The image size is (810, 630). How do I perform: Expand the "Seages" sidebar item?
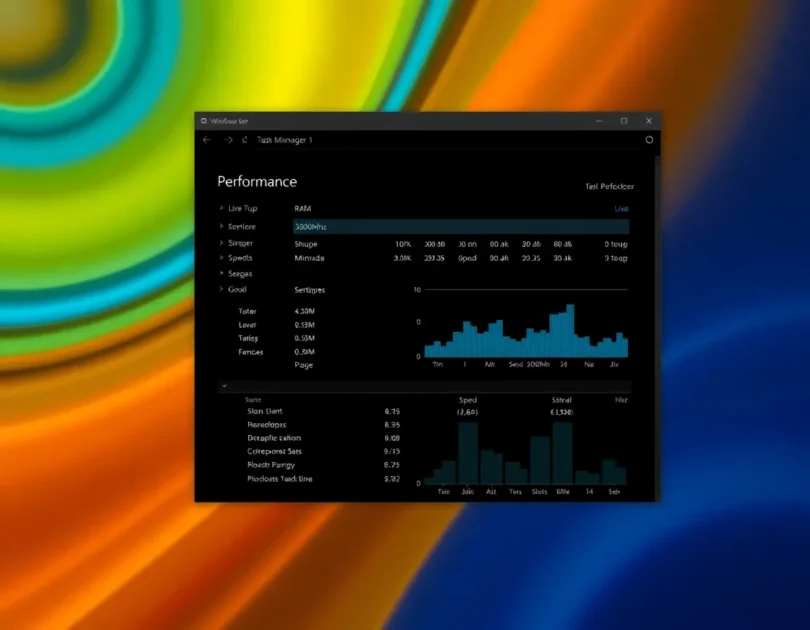(221, 273)
